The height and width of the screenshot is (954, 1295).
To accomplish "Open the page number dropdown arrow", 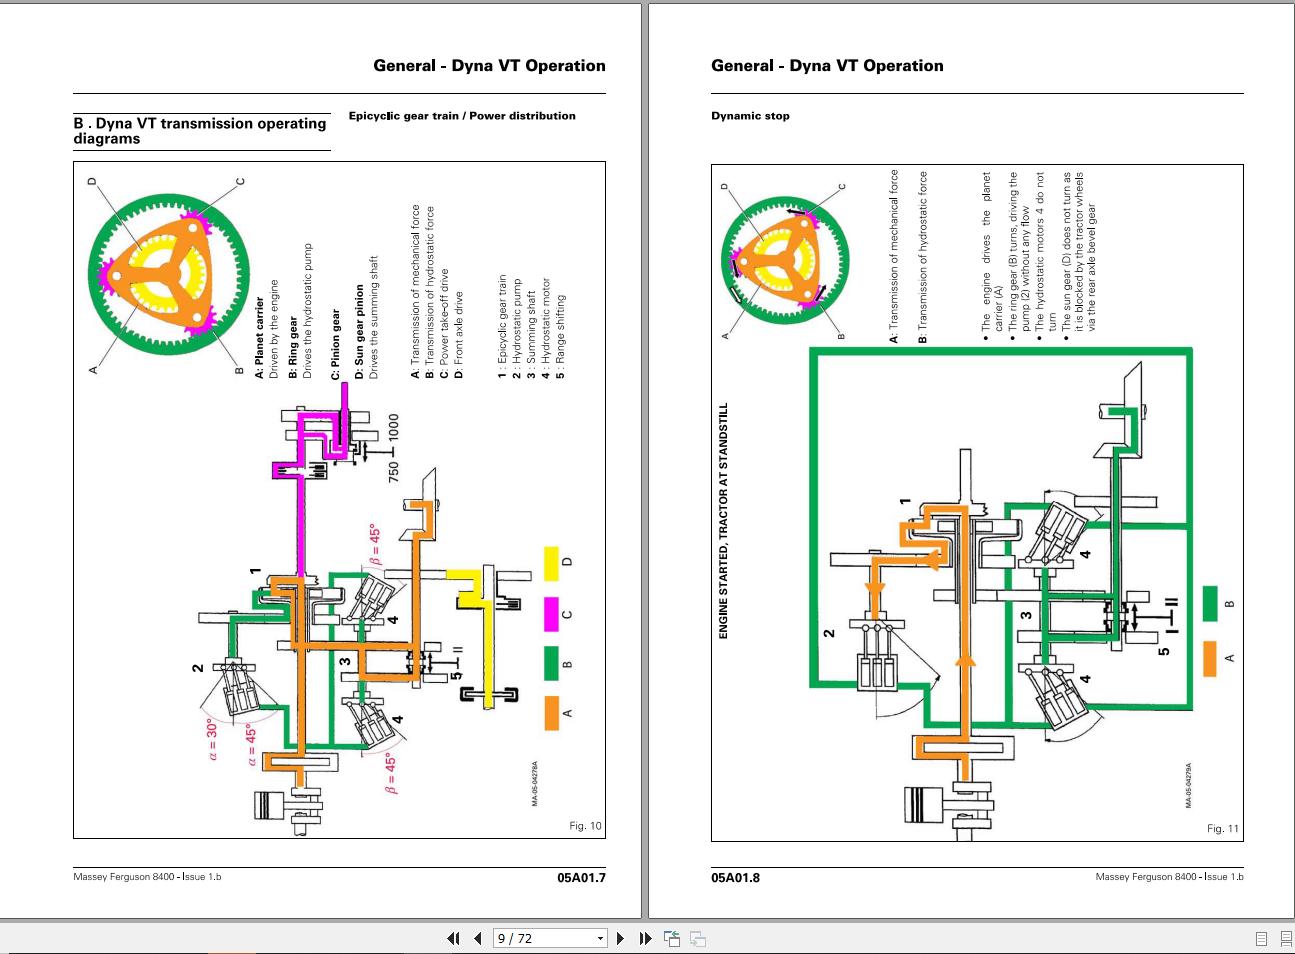I will click(600, 939).
